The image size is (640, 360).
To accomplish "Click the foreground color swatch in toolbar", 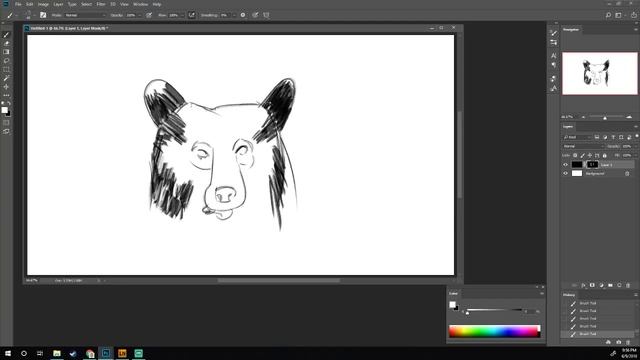I will pyautogui.click(x=4, y=110).
